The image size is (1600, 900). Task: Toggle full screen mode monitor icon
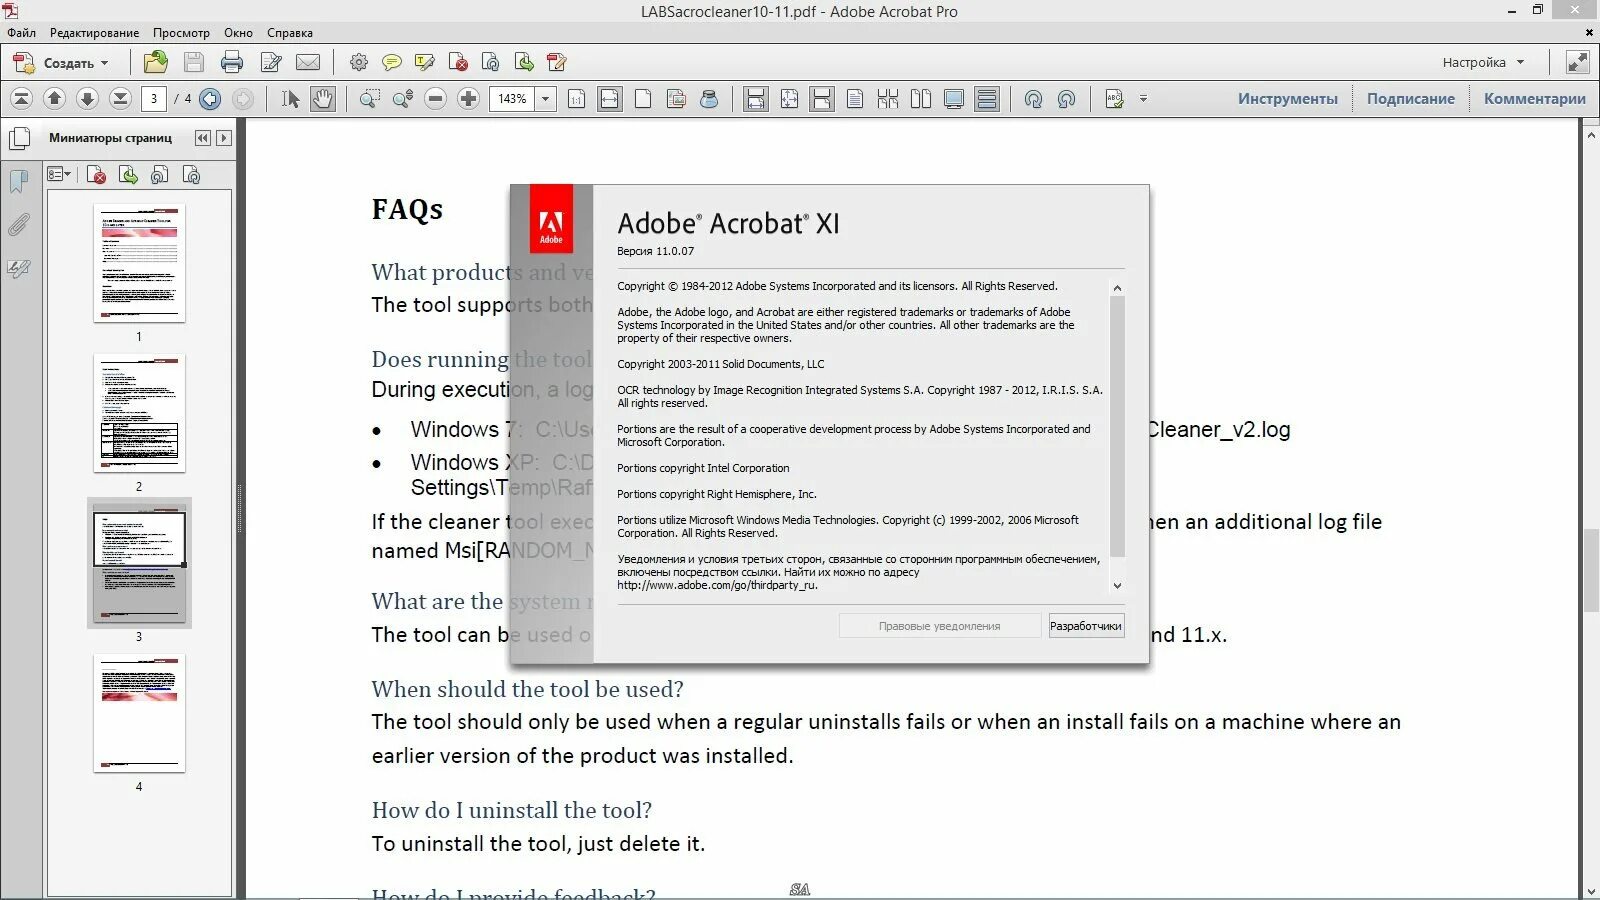954,98
